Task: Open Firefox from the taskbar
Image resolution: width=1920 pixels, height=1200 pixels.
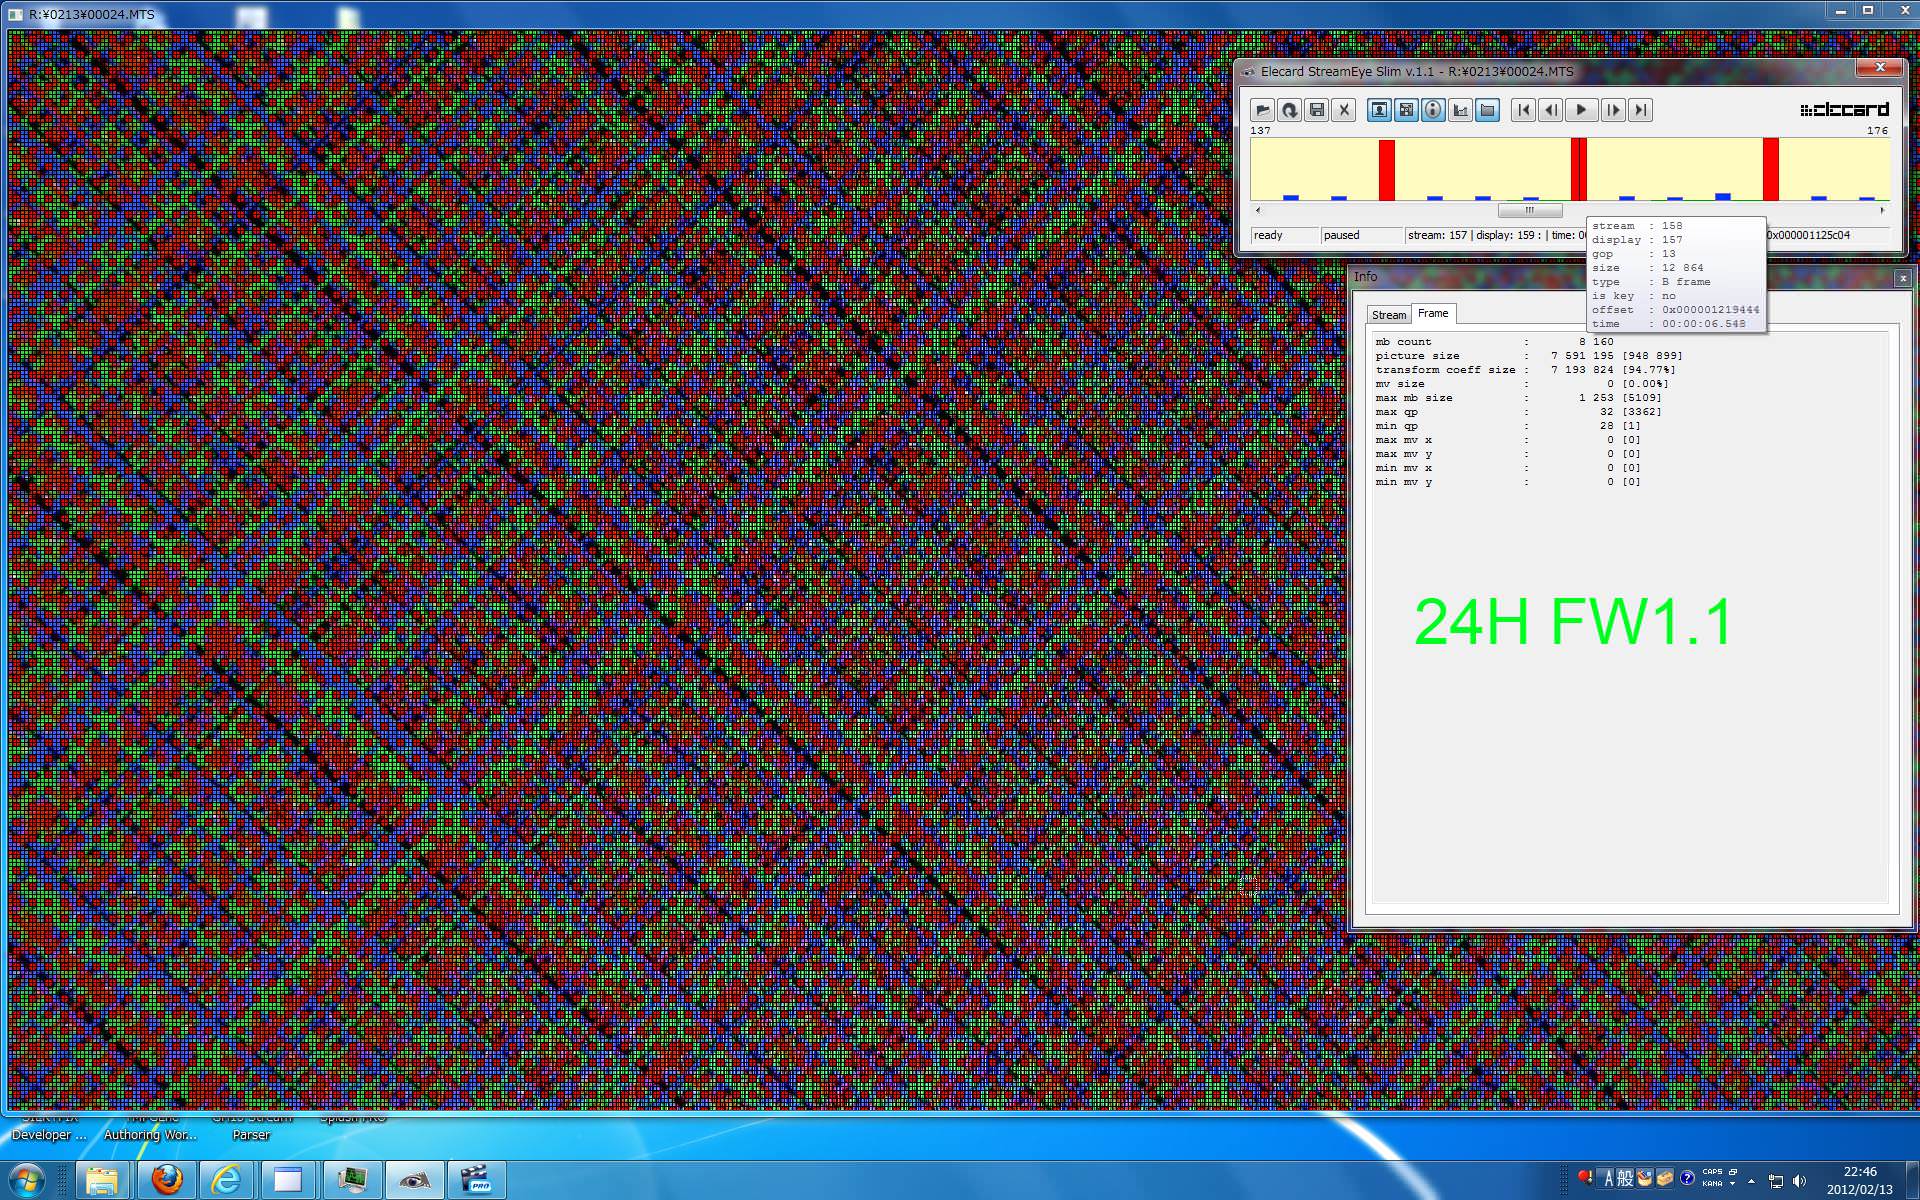Action: [x=167, y=1180]
